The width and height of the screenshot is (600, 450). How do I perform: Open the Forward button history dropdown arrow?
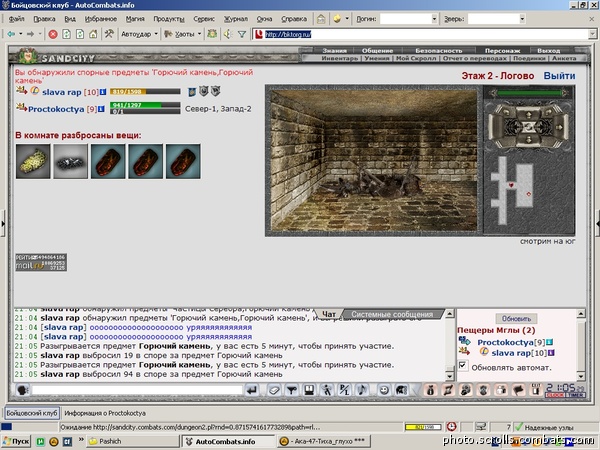tap(40, 34)
